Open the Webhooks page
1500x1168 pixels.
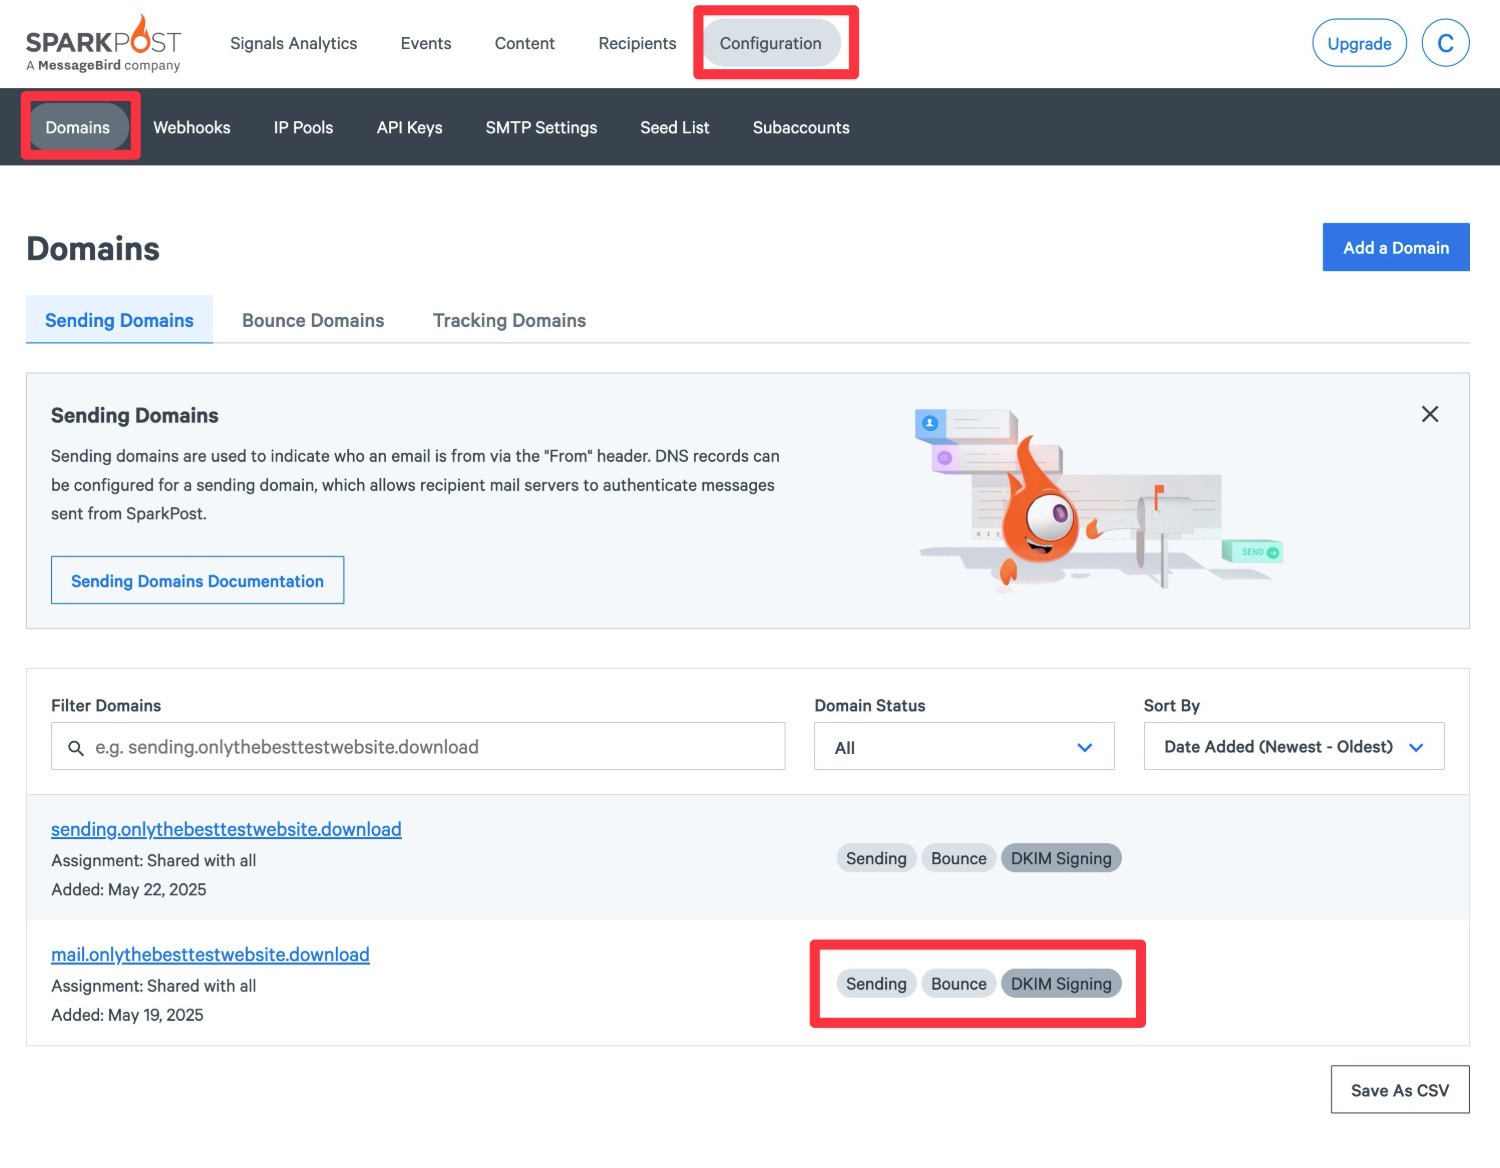192,127
